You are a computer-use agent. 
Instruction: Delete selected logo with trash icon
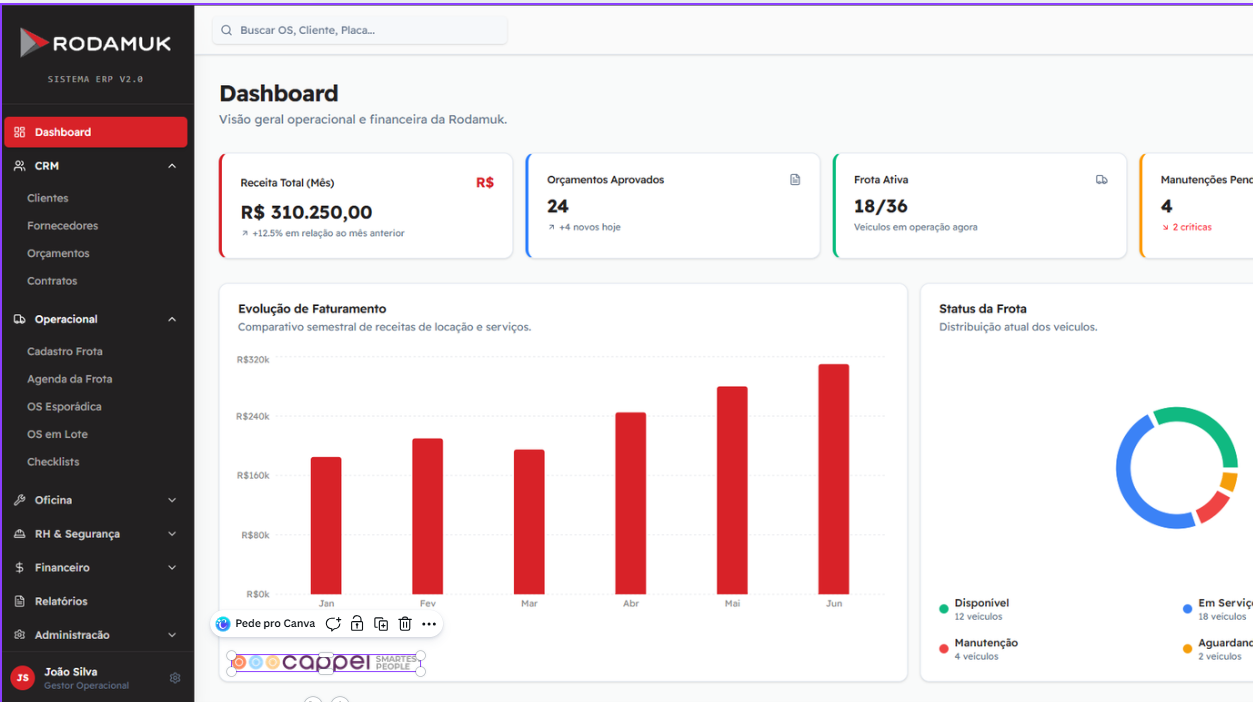[405, 624]
